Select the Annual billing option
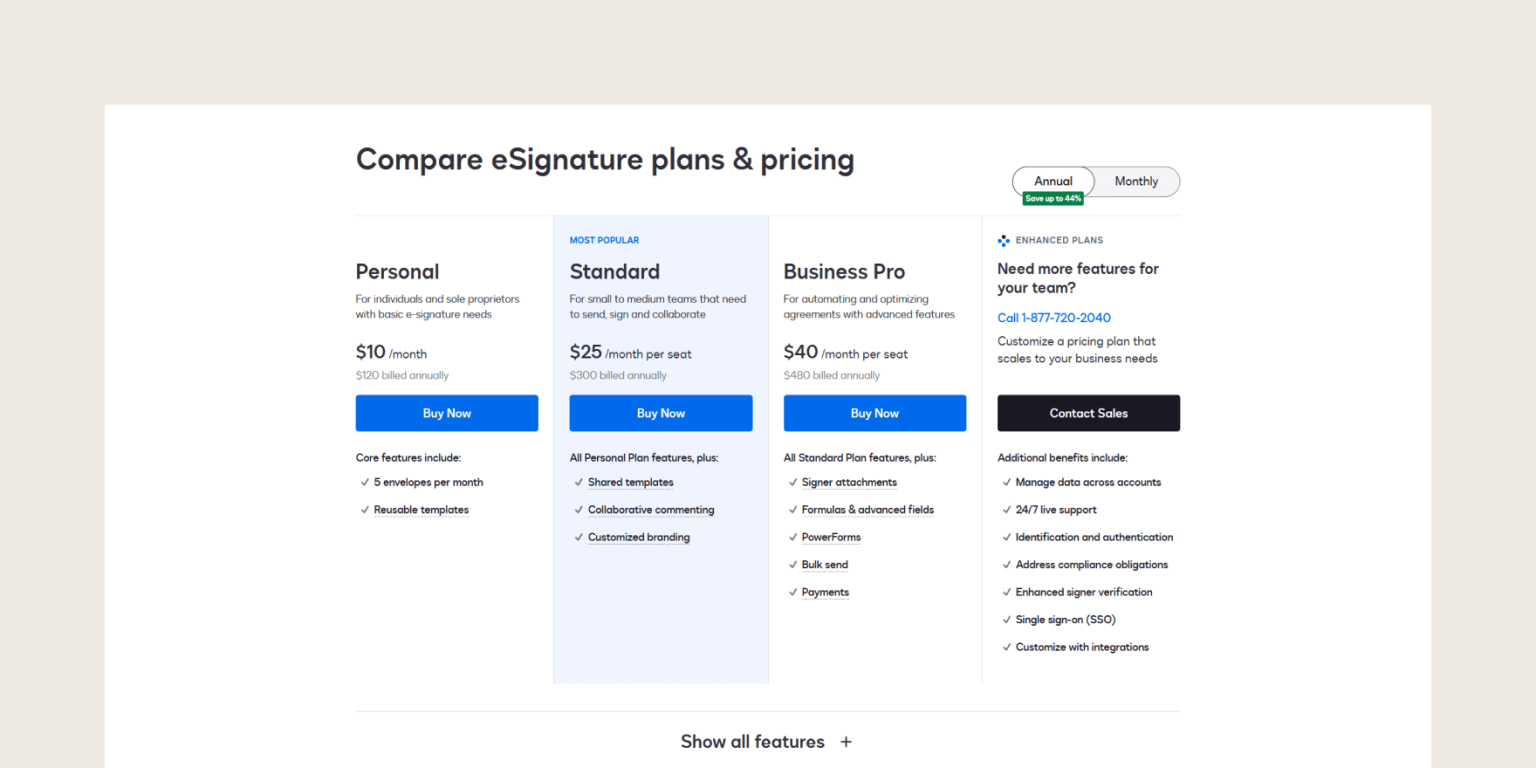The width and height of the screenshot is (1536, 768). (x=1053, y=181)
